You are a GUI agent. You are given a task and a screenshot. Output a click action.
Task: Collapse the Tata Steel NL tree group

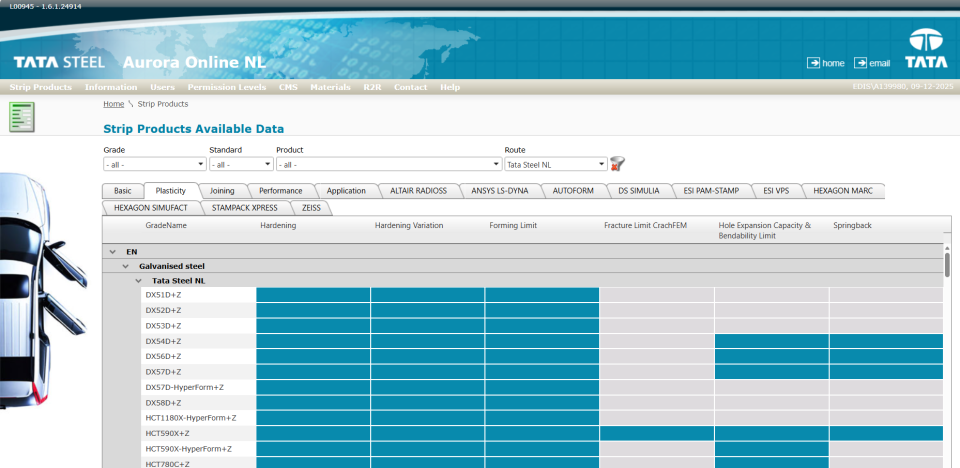[x=139, y=281]
